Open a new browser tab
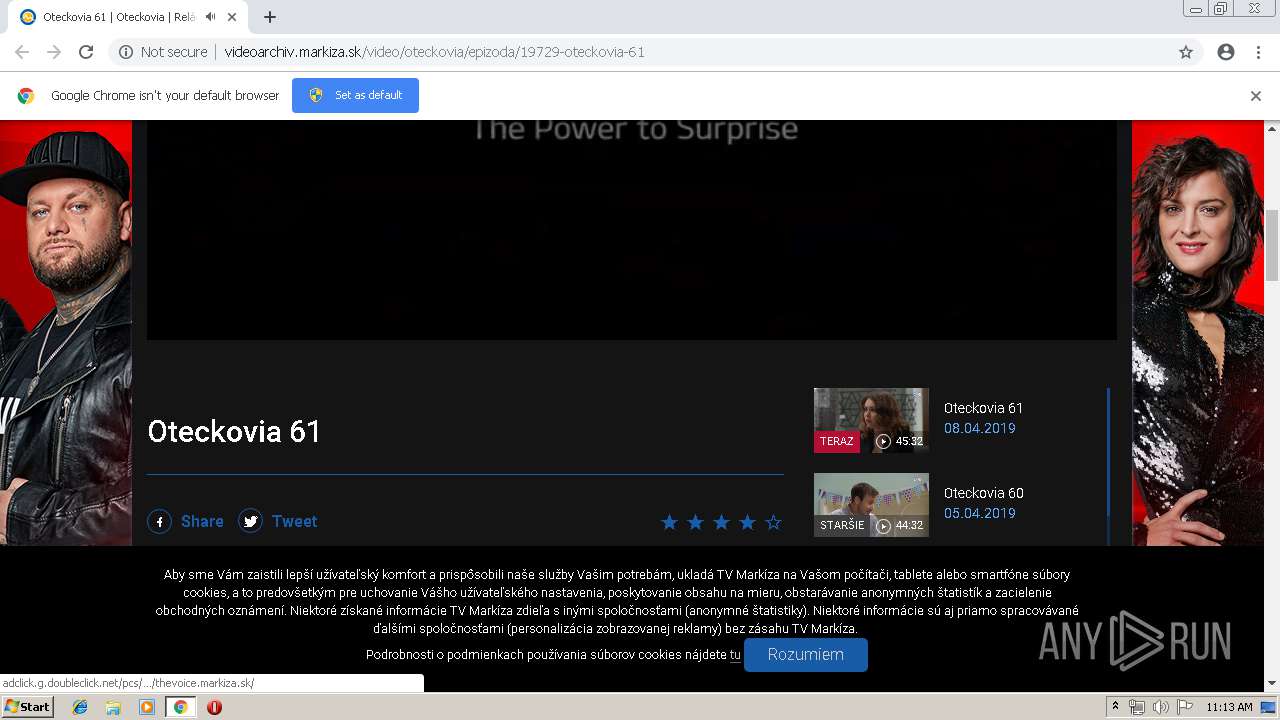The height and width of the screenshot is (720, 1280). tap(270, 17)
